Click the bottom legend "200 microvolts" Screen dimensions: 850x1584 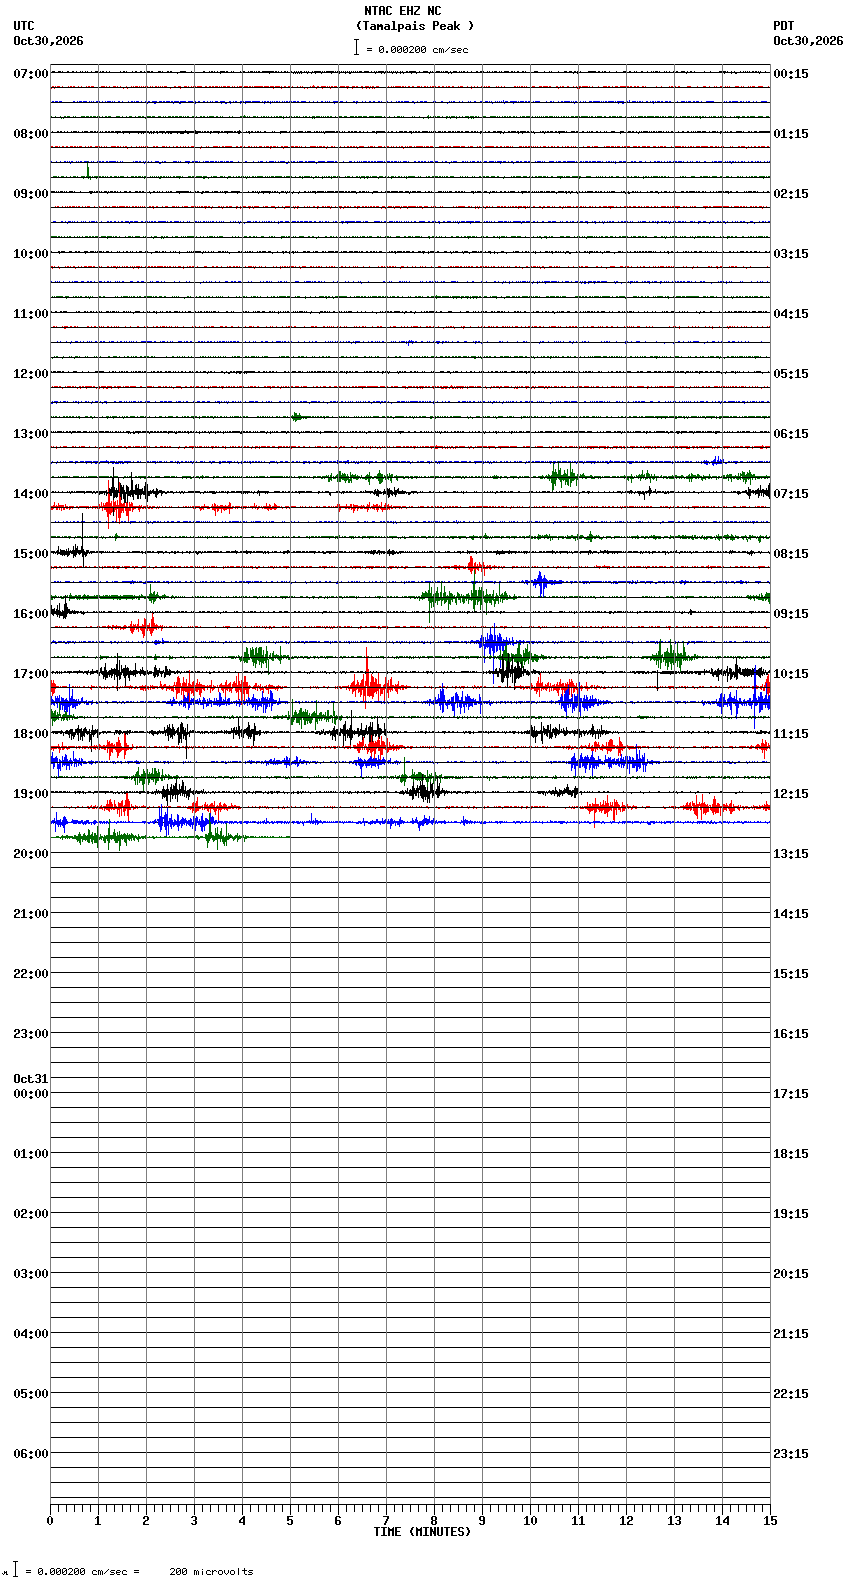(x=211, y=1572)
